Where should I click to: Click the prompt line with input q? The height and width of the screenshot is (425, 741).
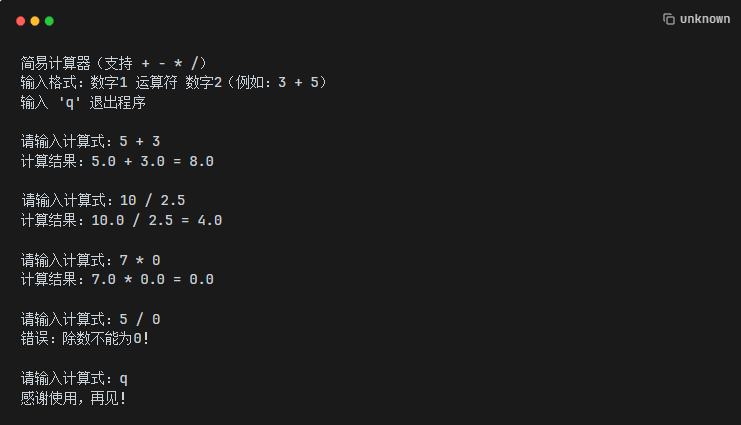coord(74,378)
